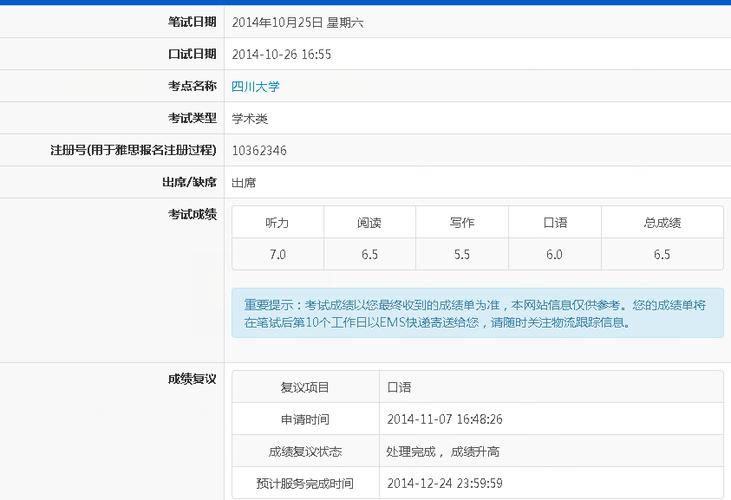Click the 成绩复议状态 row label

(305, 452)
